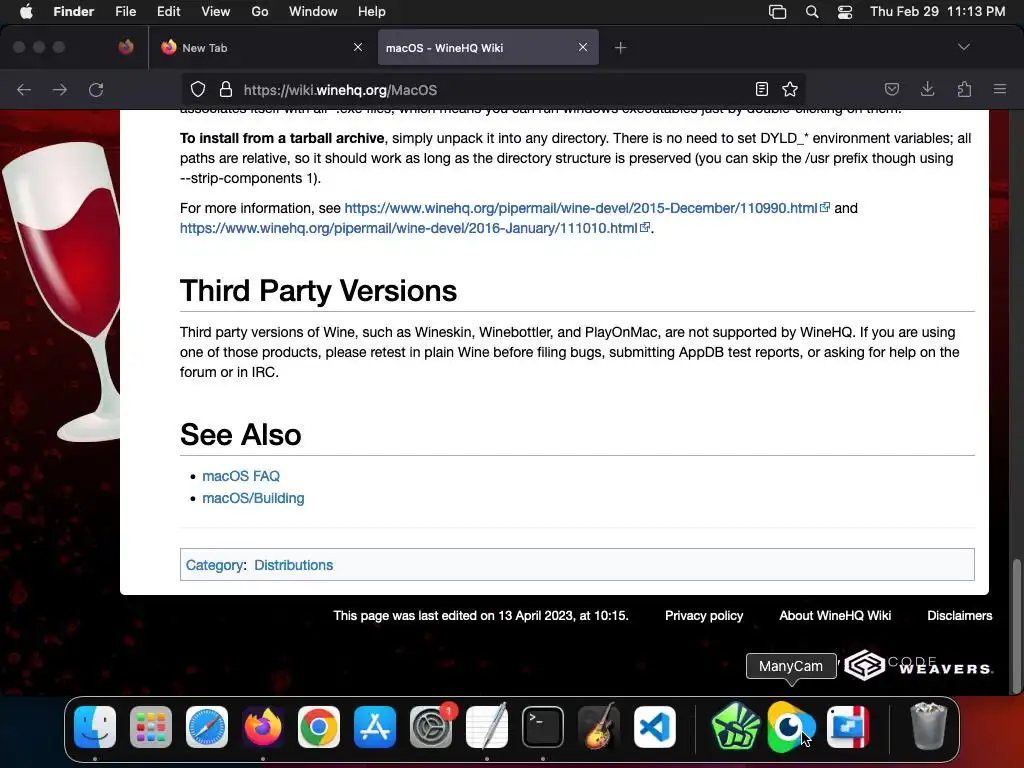The image size is (1024, 768).
Task: Open the File menu
Action: tap(125, 12)
